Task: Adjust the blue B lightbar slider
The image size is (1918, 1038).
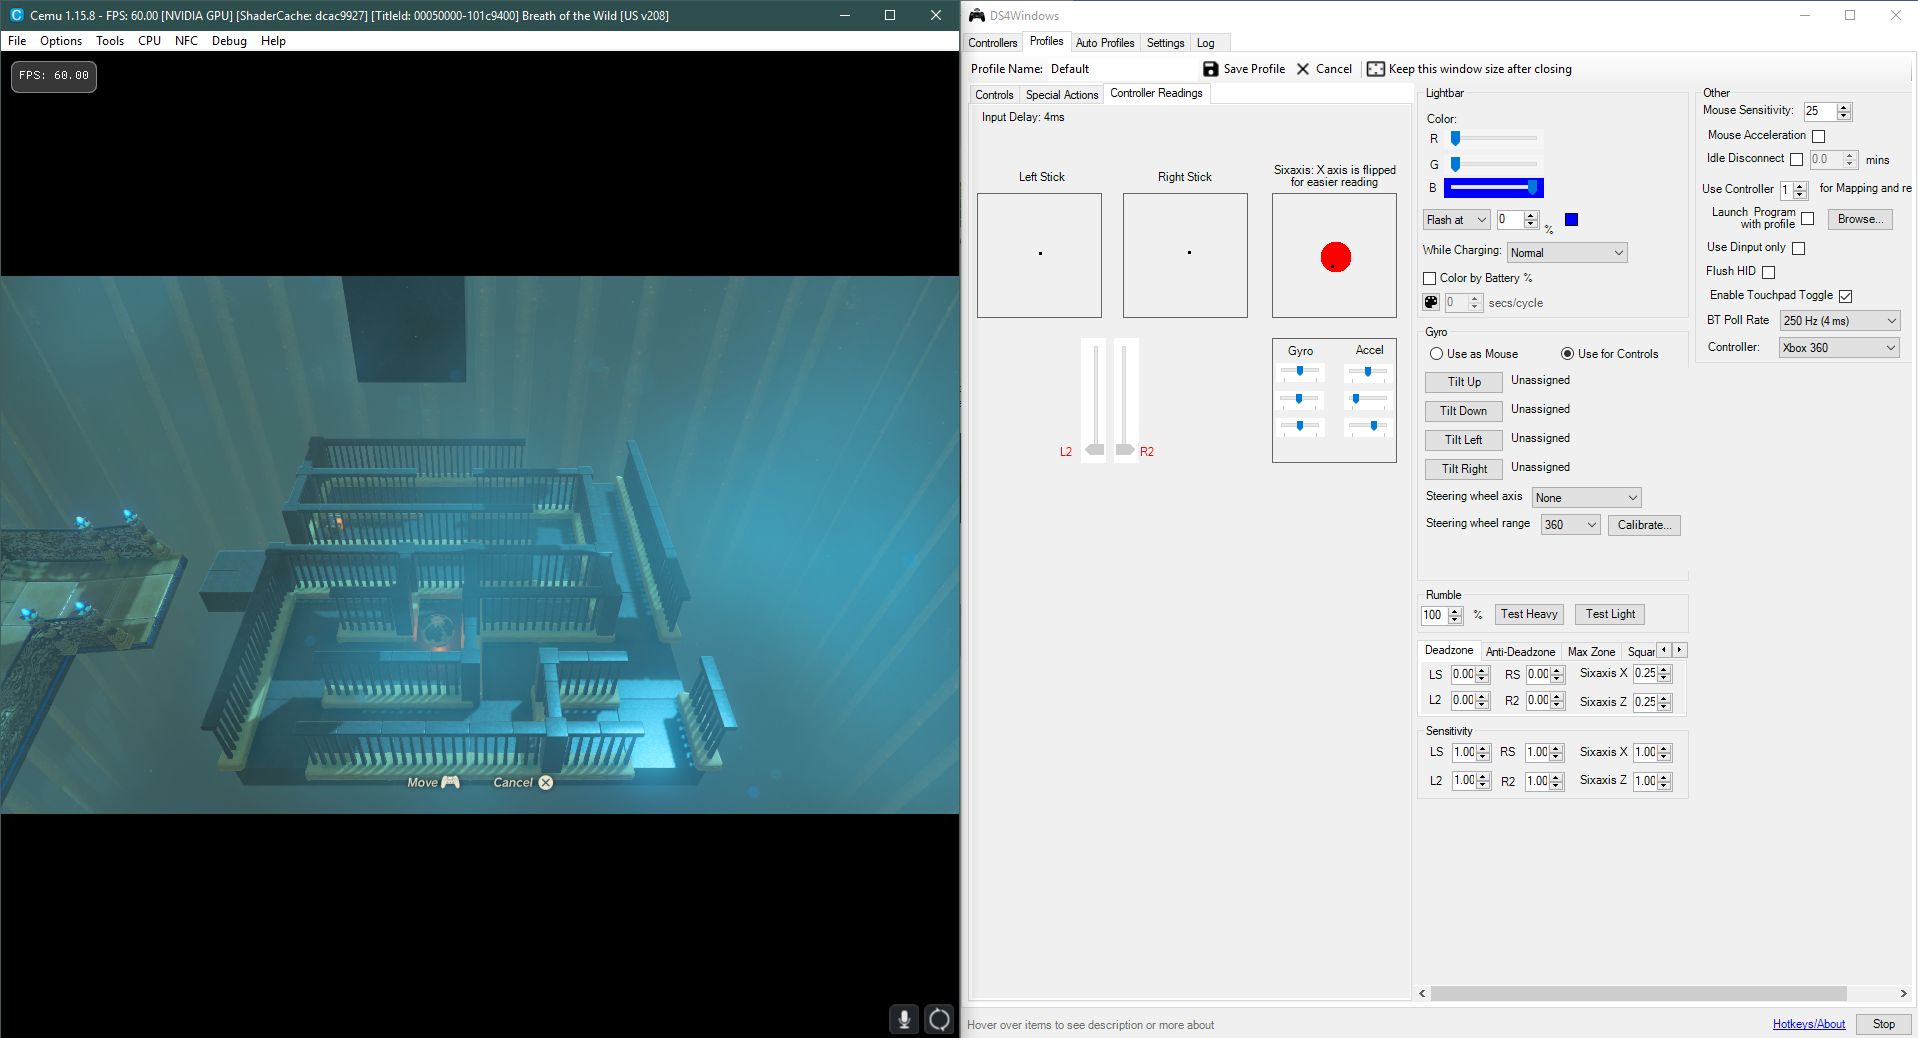Action: (1493, 188)
